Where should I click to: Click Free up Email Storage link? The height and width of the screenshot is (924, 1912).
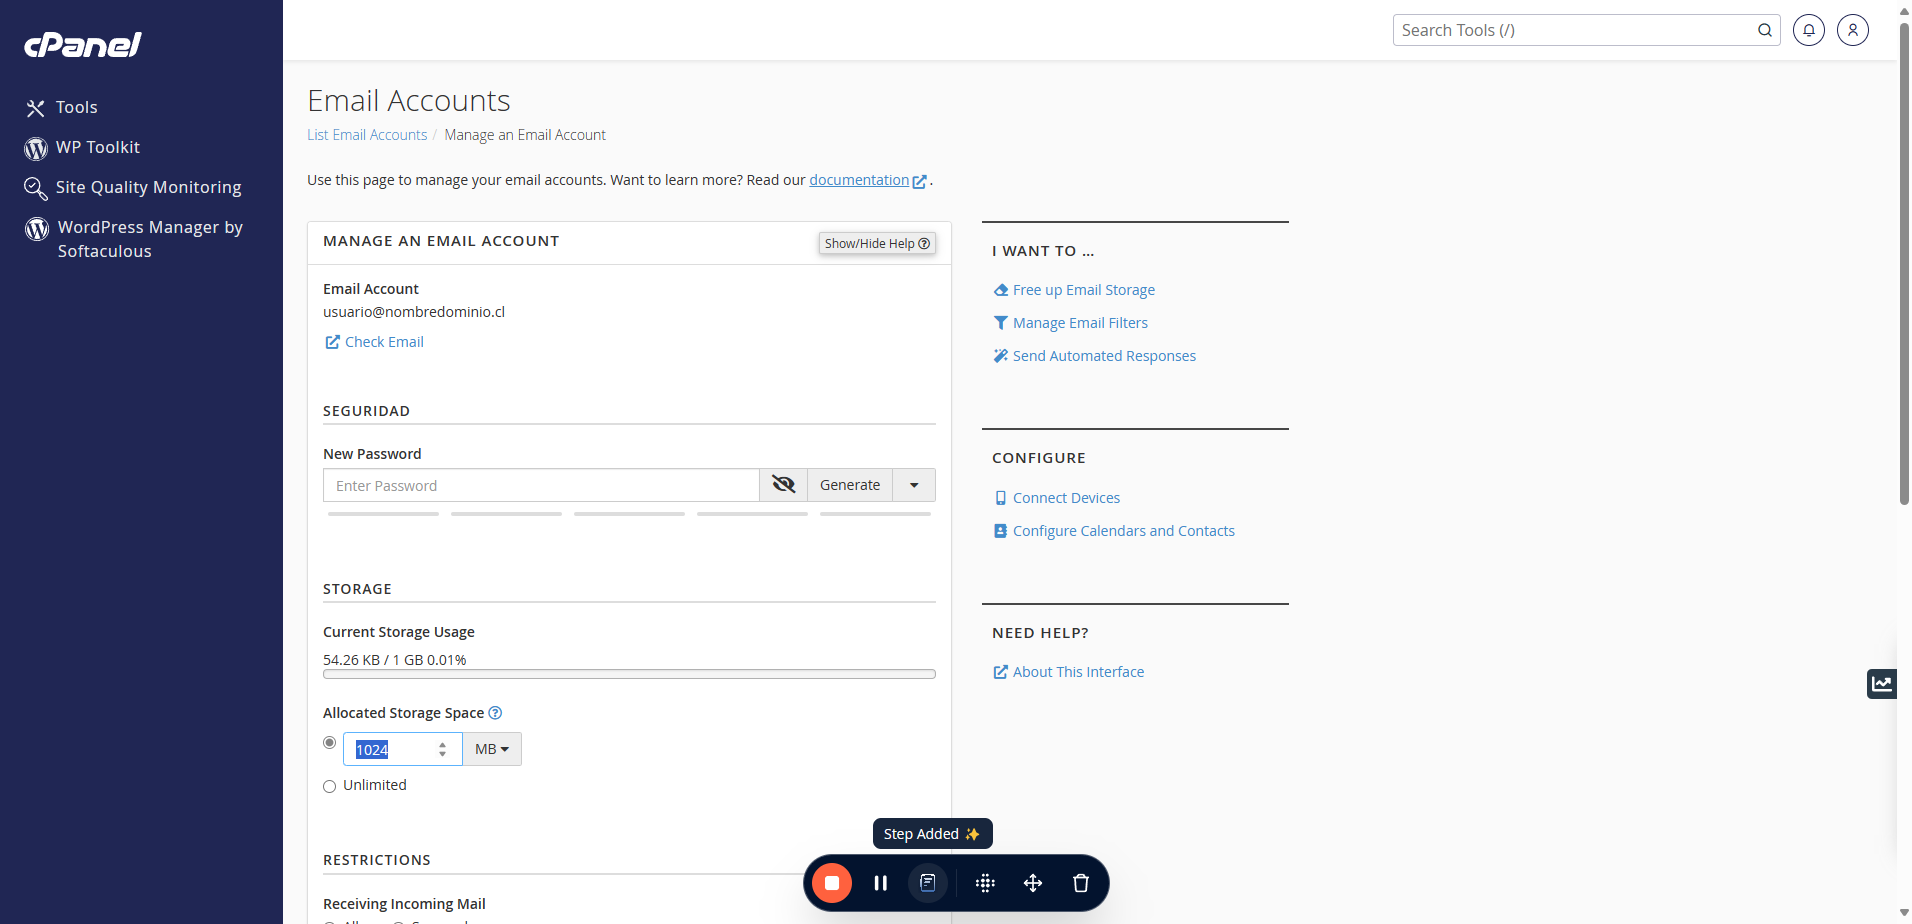coord(1083,290)
